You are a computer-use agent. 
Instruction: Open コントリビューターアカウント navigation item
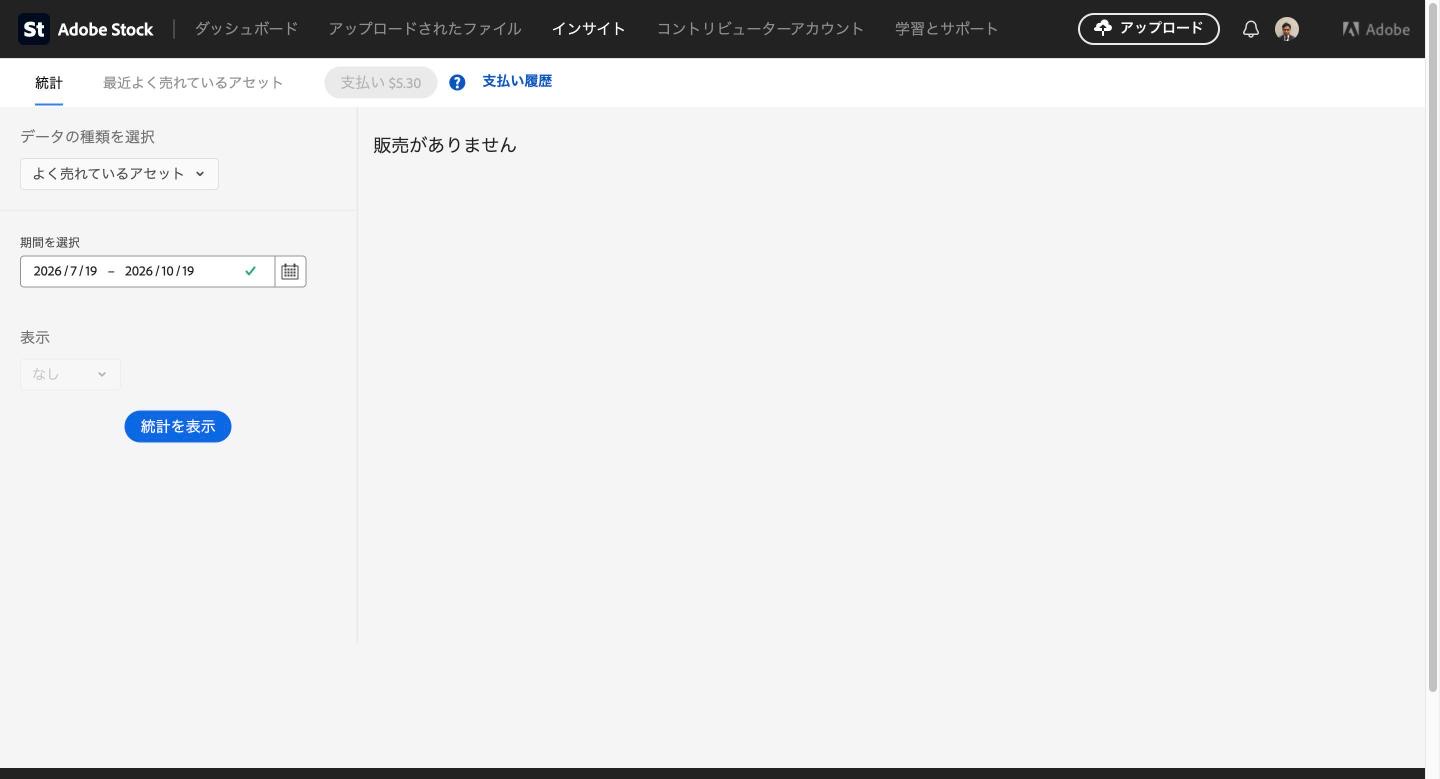760,29
